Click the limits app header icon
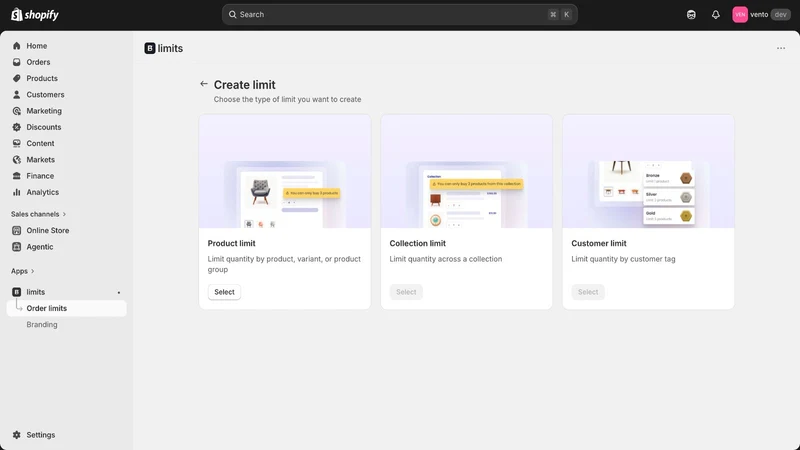 point(149,48)
